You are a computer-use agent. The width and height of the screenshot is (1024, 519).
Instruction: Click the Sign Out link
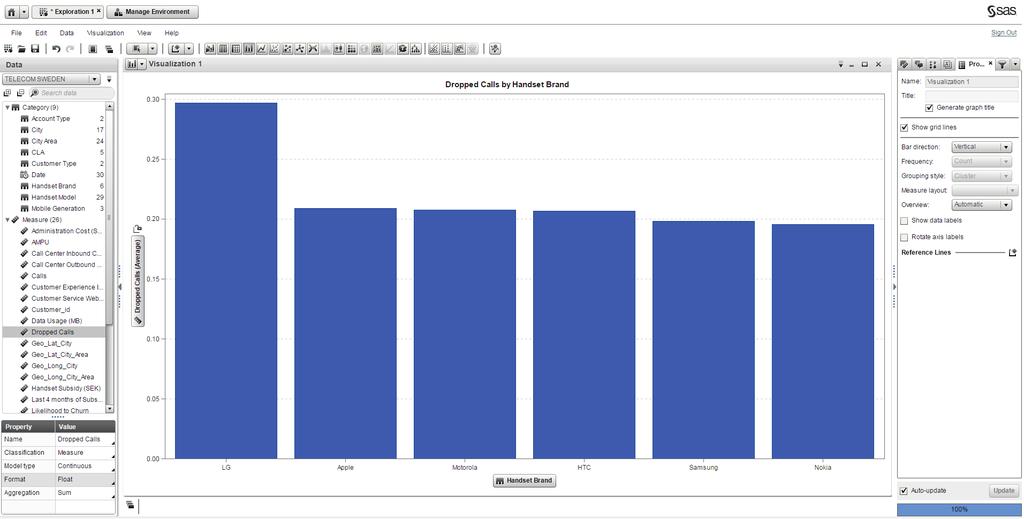tap(1004, 33)
